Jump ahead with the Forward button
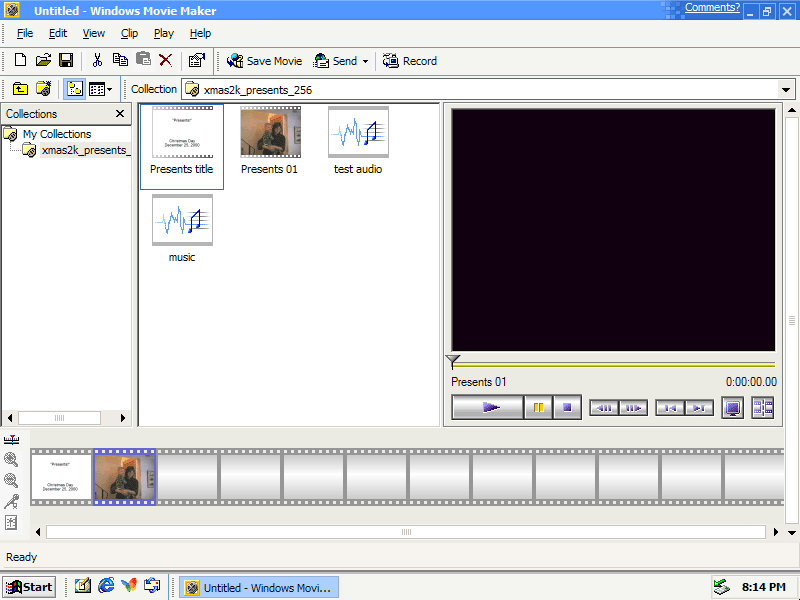 pos(699,408)
